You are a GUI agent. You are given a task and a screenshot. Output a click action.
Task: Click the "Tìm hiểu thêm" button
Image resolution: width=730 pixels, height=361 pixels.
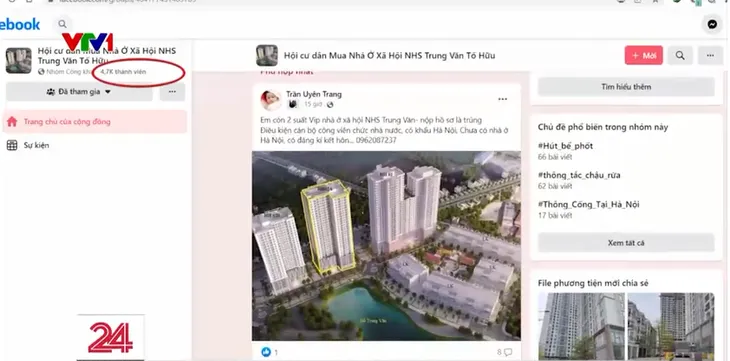pyautogui.click(x=626, y=87)
